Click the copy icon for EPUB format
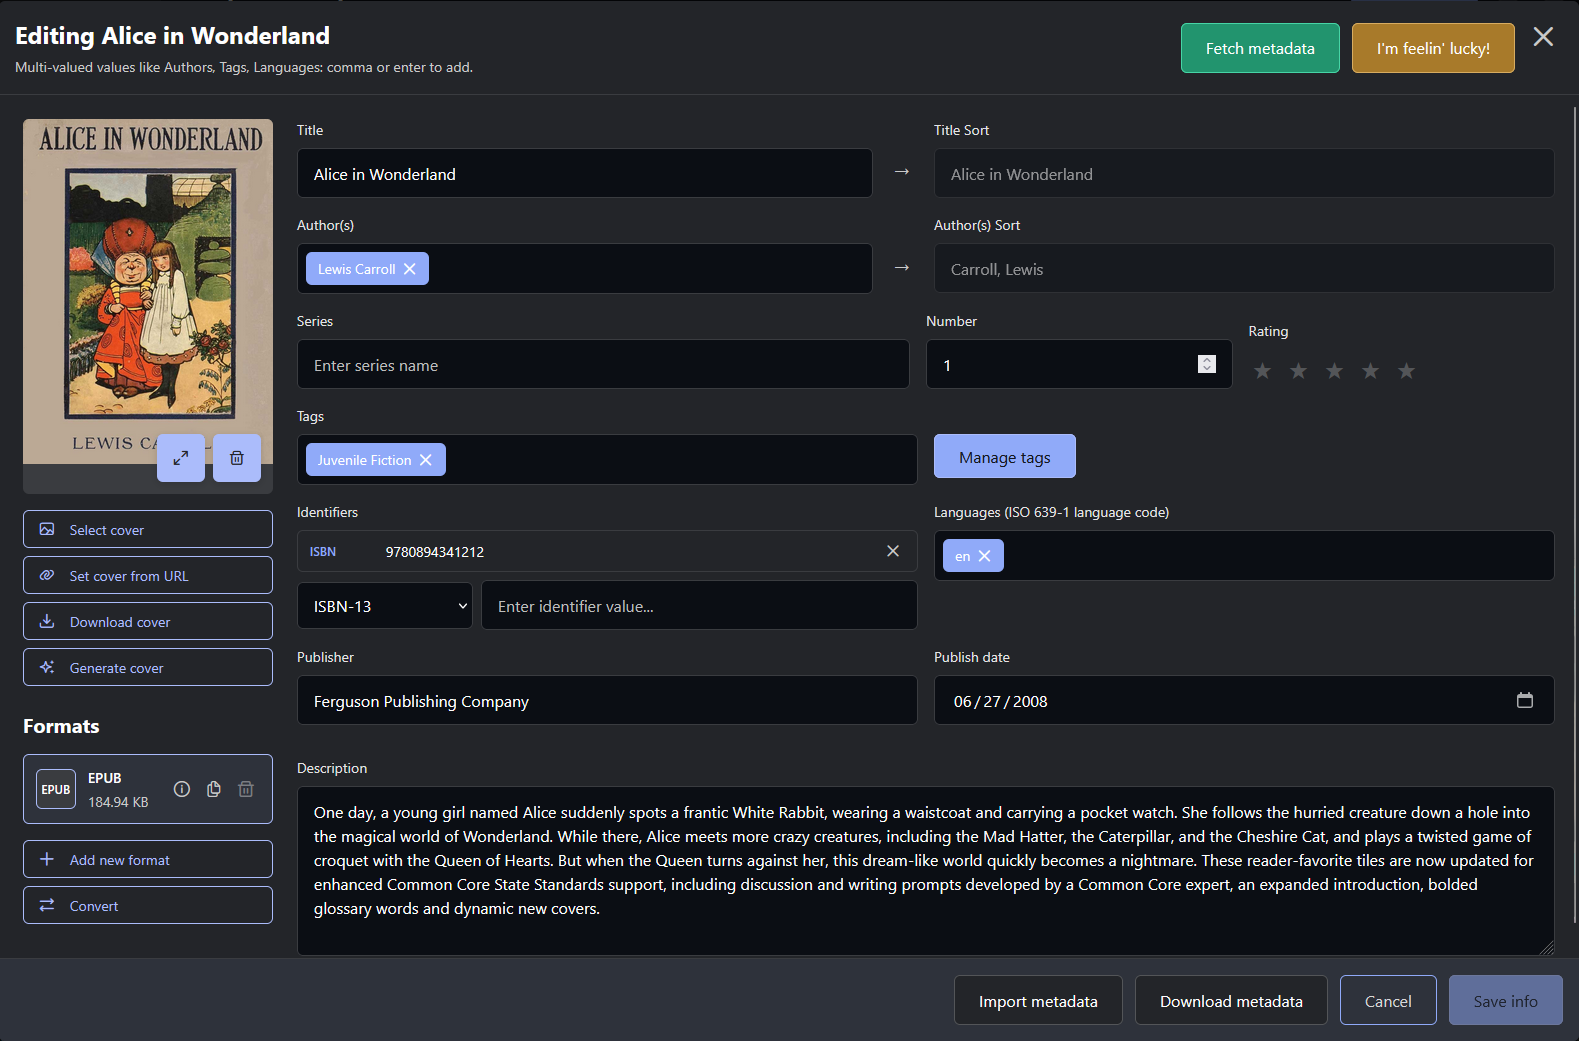1579x1041 pixels. 214,789
